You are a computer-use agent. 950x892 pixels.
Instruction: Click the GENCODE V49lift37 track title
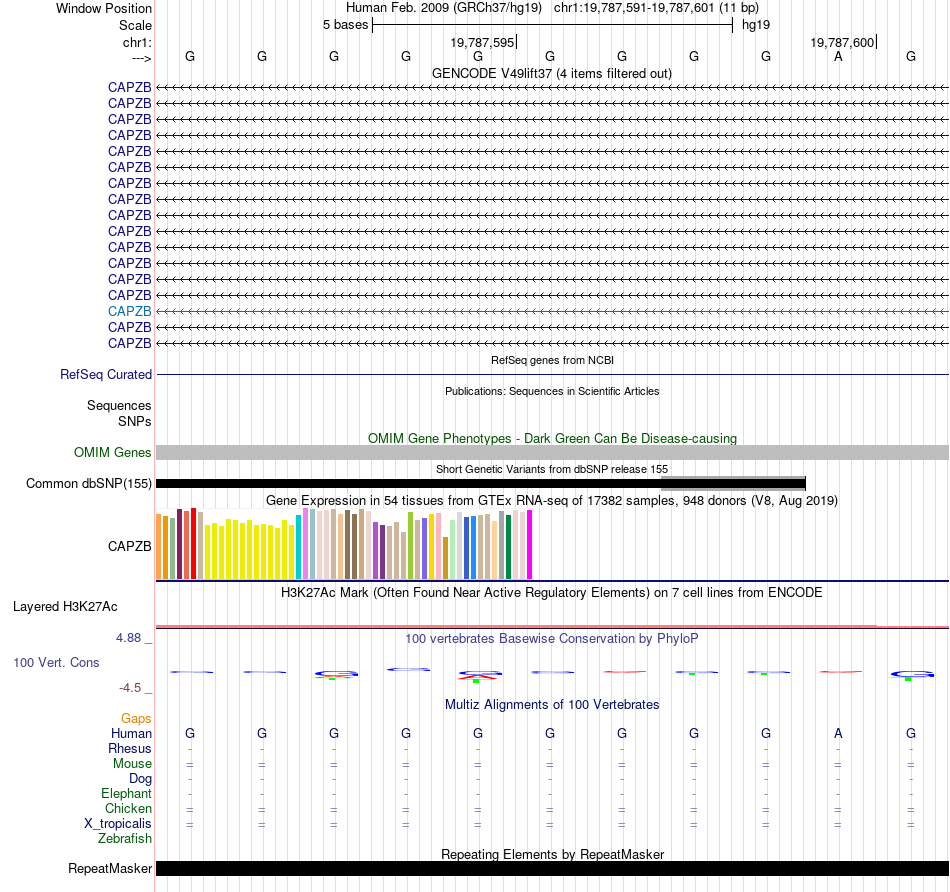(x=551, y=73)
